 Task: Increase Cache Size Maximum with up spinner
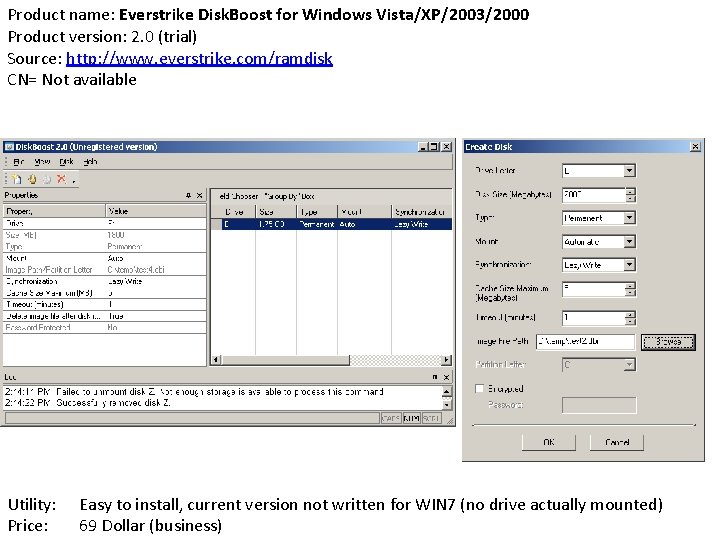point(630,286)
